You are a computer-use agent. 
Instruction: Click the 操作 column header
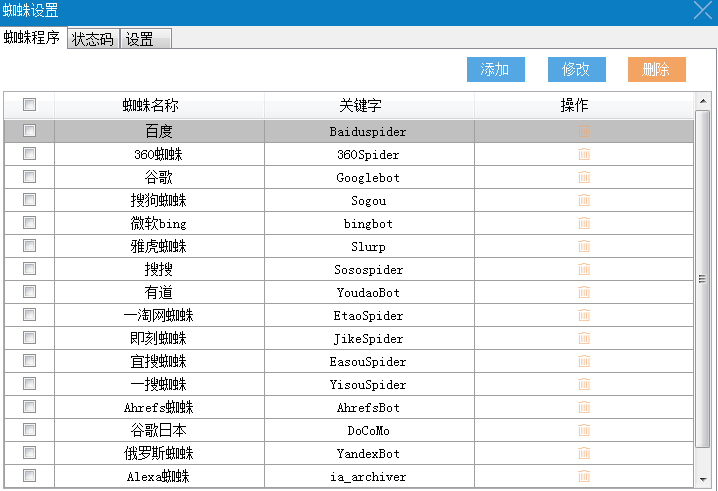(584, 105)
